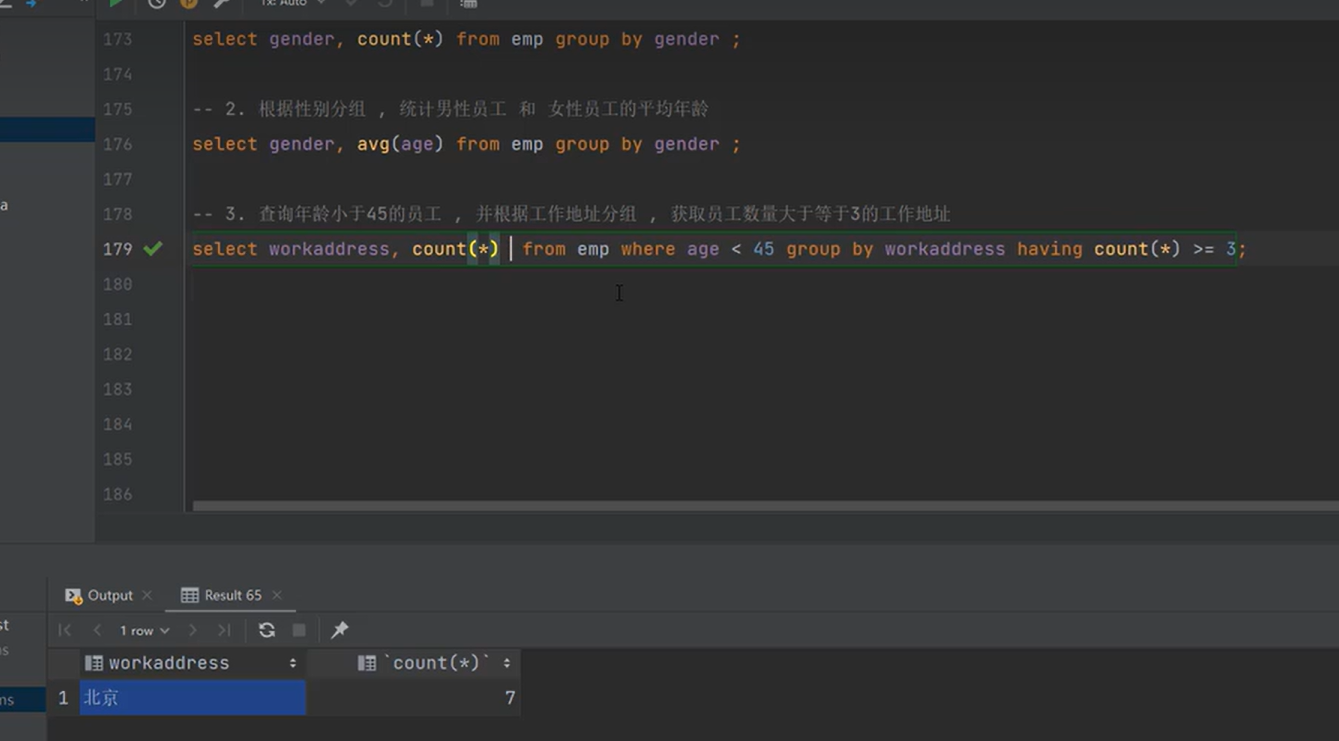Screen dimensions: 1339x741
Task: Pin the Result 65 tab
Action: click(x=340, y=630)
